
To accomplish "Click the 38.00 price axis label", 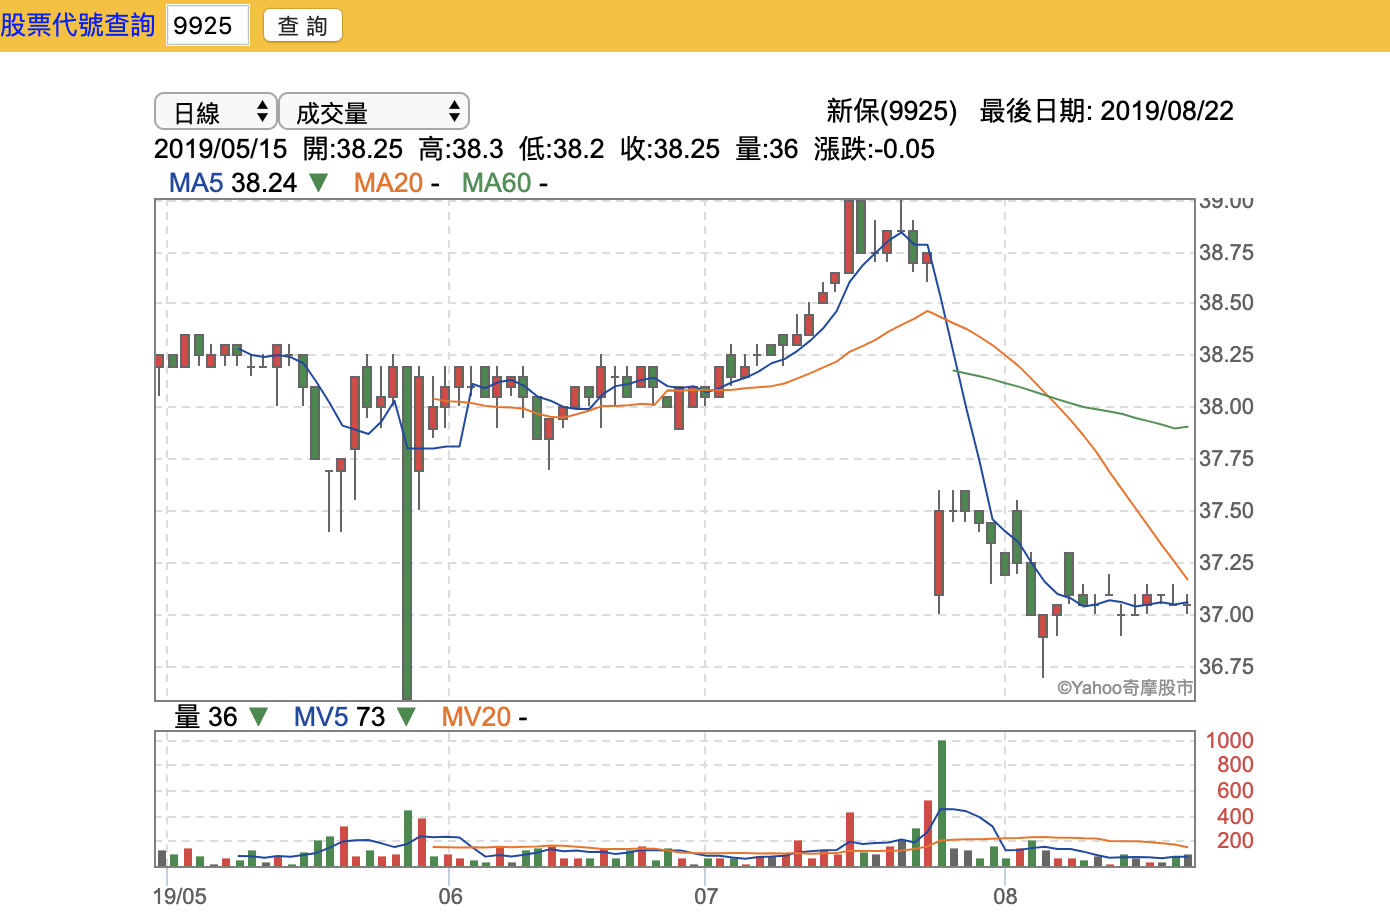I will pos(1226,407).
